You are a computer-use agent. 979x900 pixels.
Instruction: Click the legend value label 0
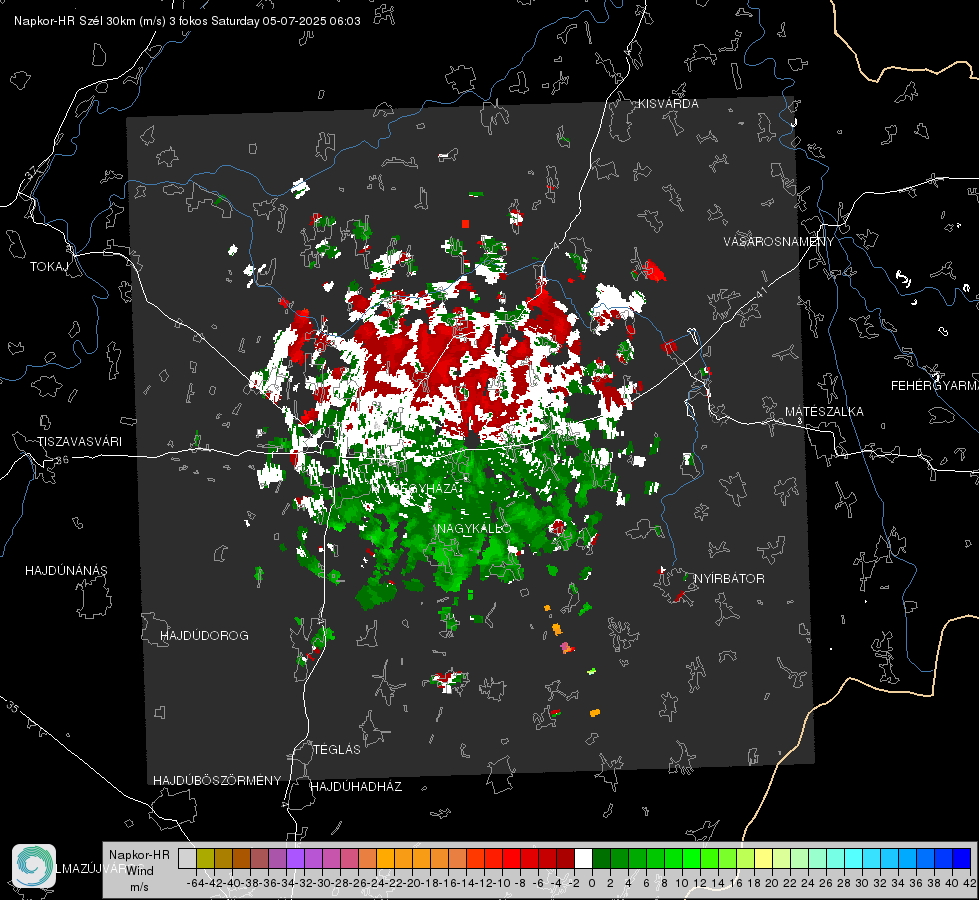[x=592, y=883]
